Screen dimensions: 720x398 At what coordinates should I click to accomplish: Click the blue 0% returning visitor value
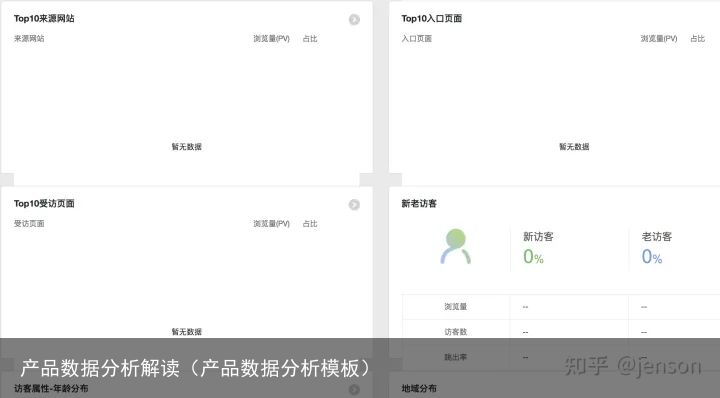click(x=652, y=256)
